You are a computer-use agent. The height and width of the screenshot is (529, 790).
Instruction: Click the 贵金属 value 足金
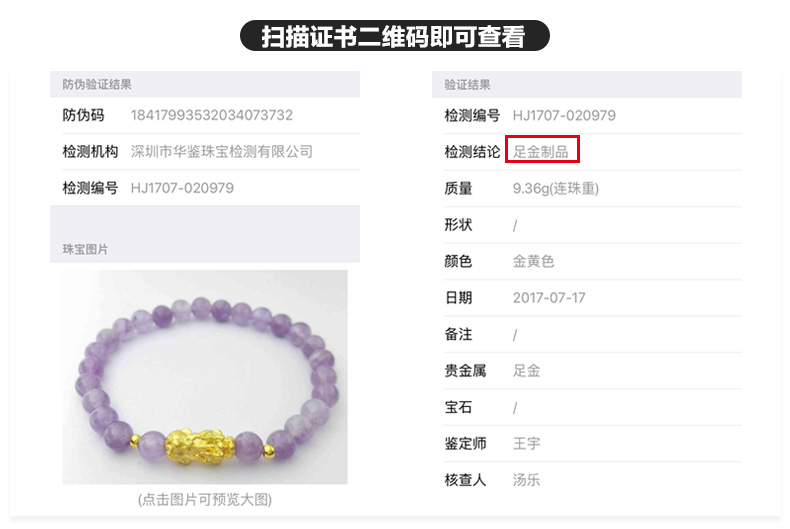pos(526,371)
